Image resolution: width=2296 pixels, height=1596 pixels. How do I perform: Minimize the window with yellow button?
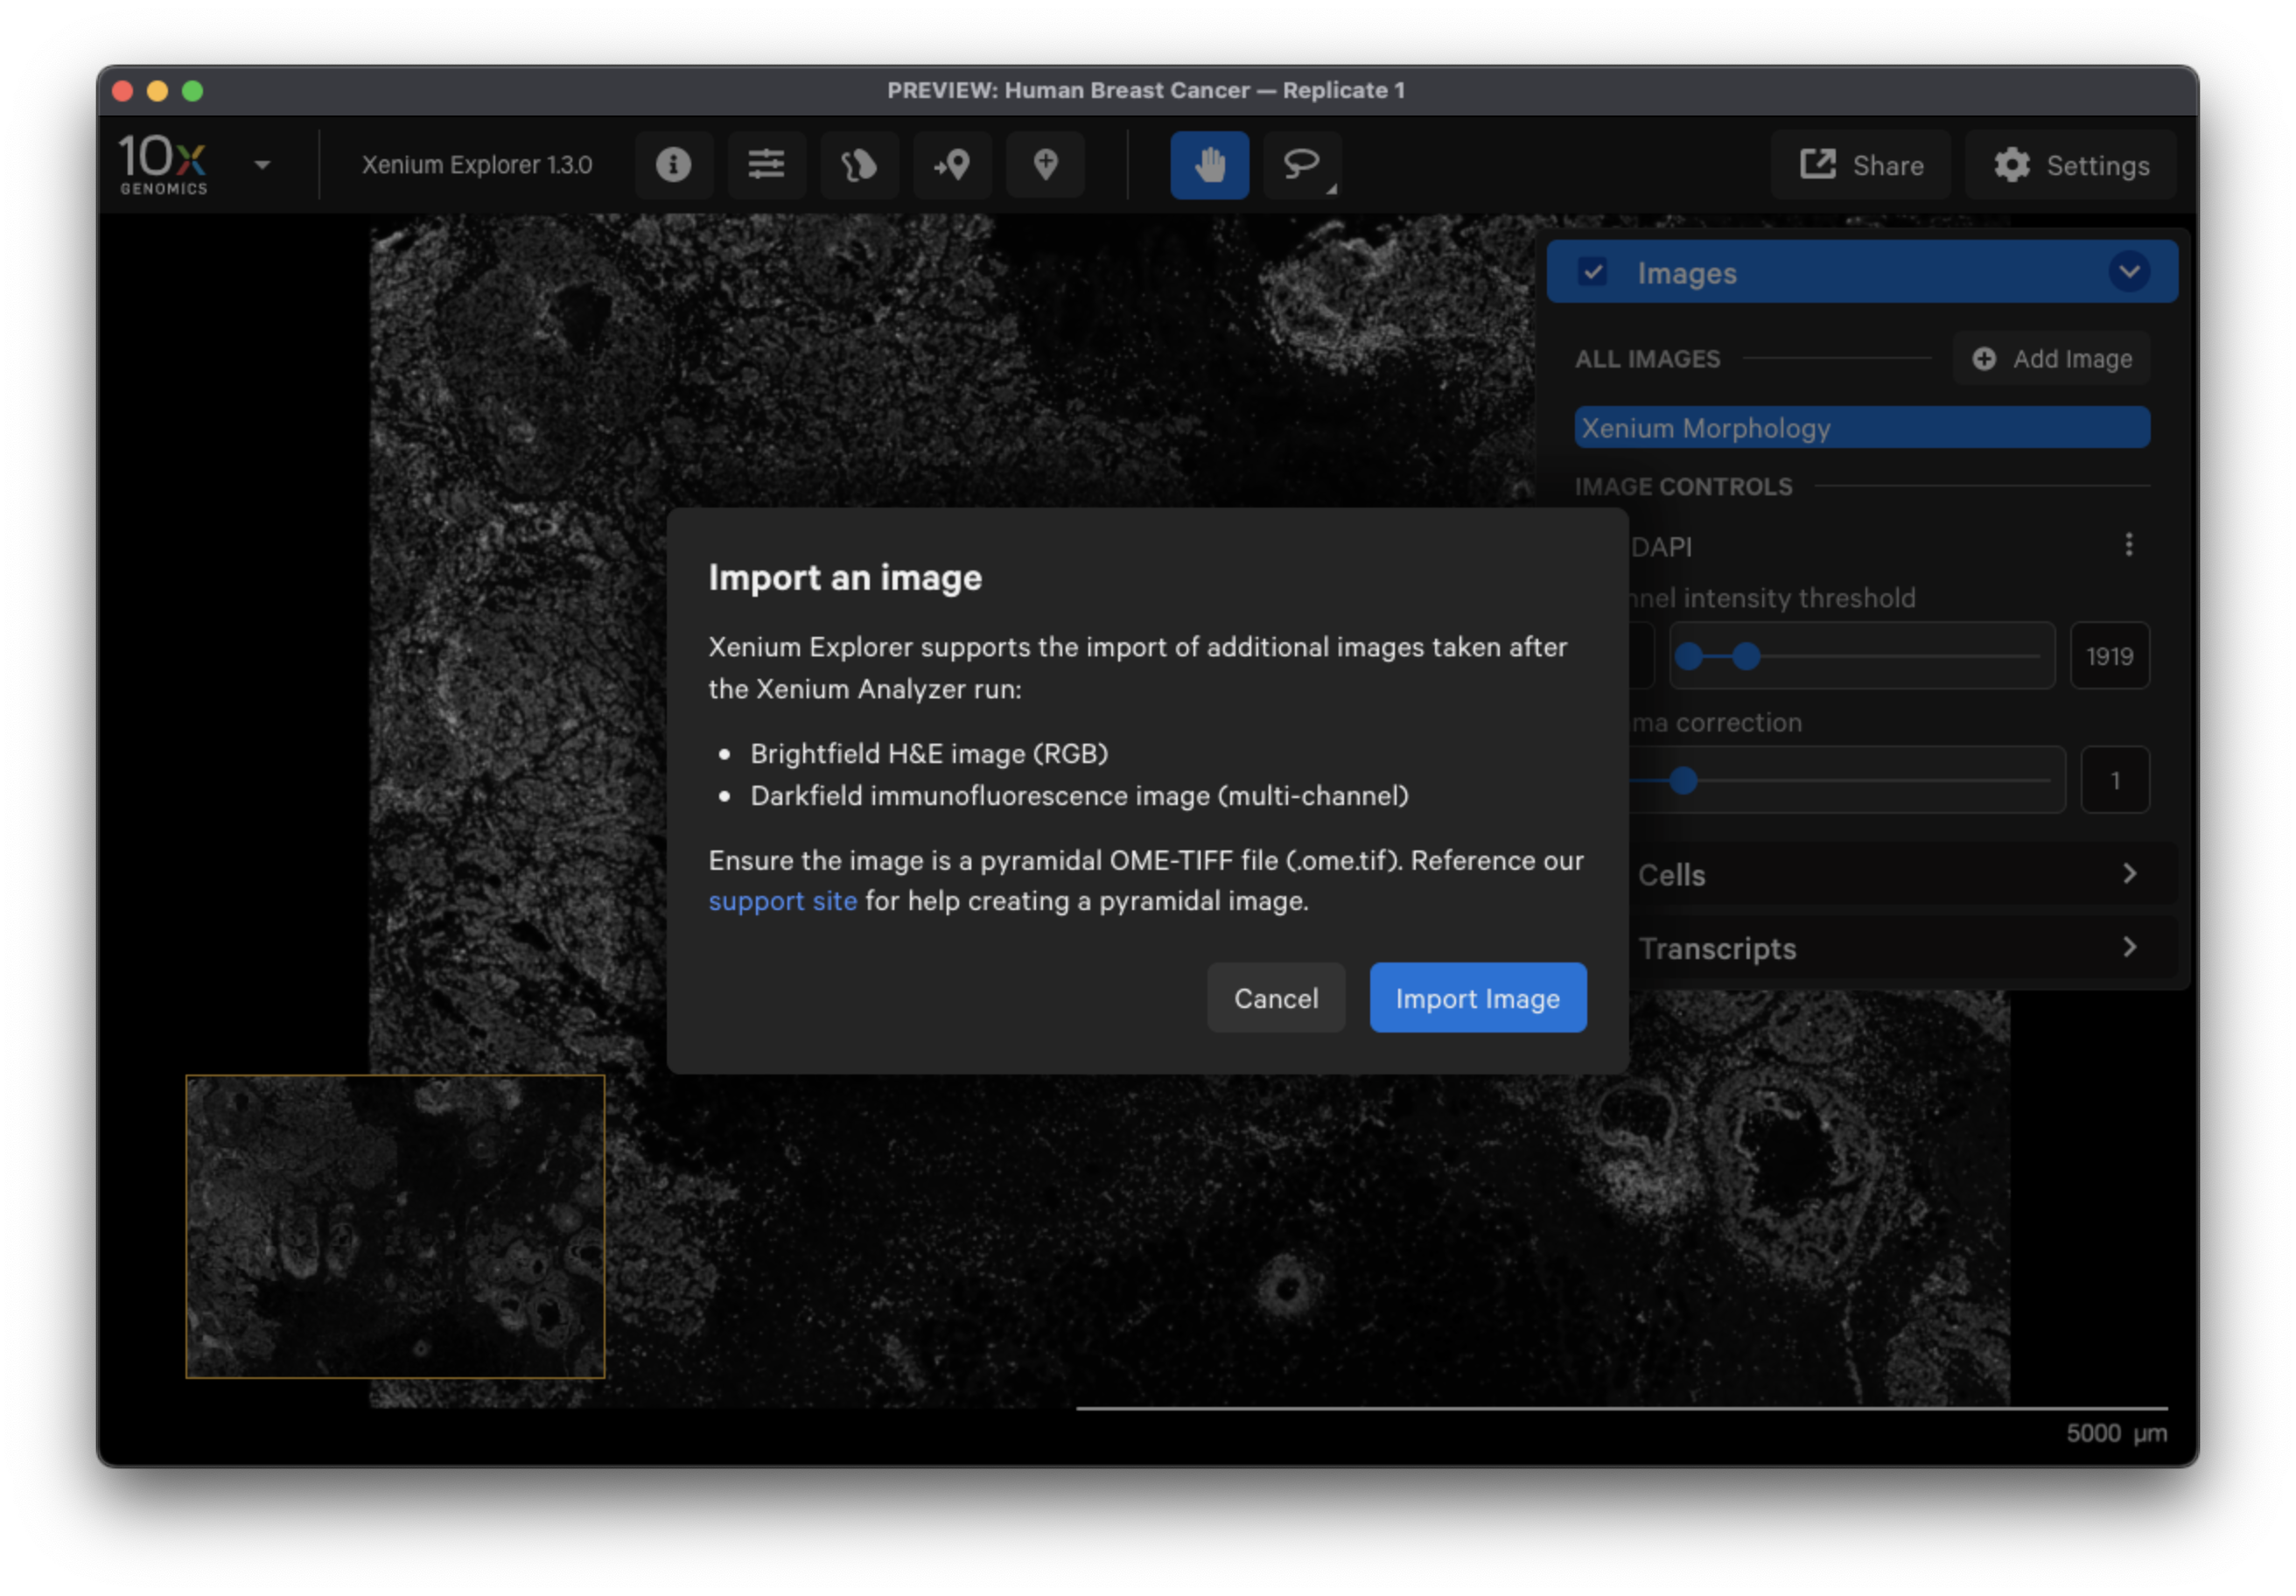(x=157, y=91)
